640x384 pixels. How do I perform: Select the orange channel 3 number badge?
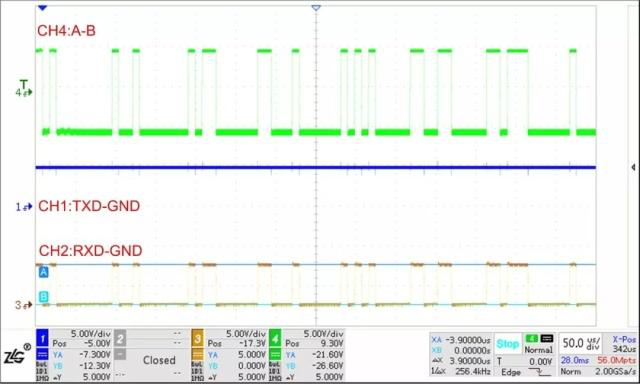198,338
